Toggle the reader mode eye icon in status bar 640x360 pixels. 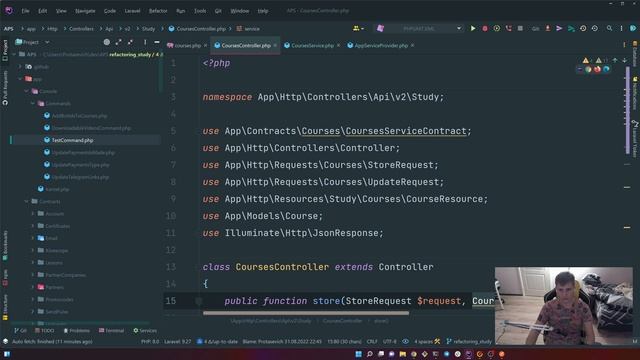pyautogui.click(x=405, y=341)
